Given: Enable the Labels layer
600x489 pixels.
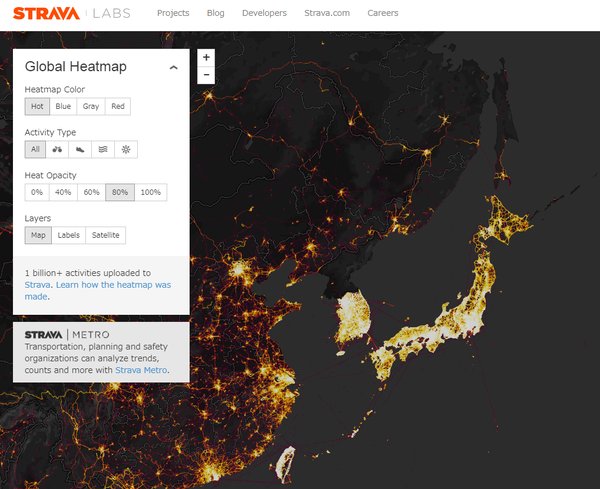Looking at the screenshot, I should coord(68,235).
